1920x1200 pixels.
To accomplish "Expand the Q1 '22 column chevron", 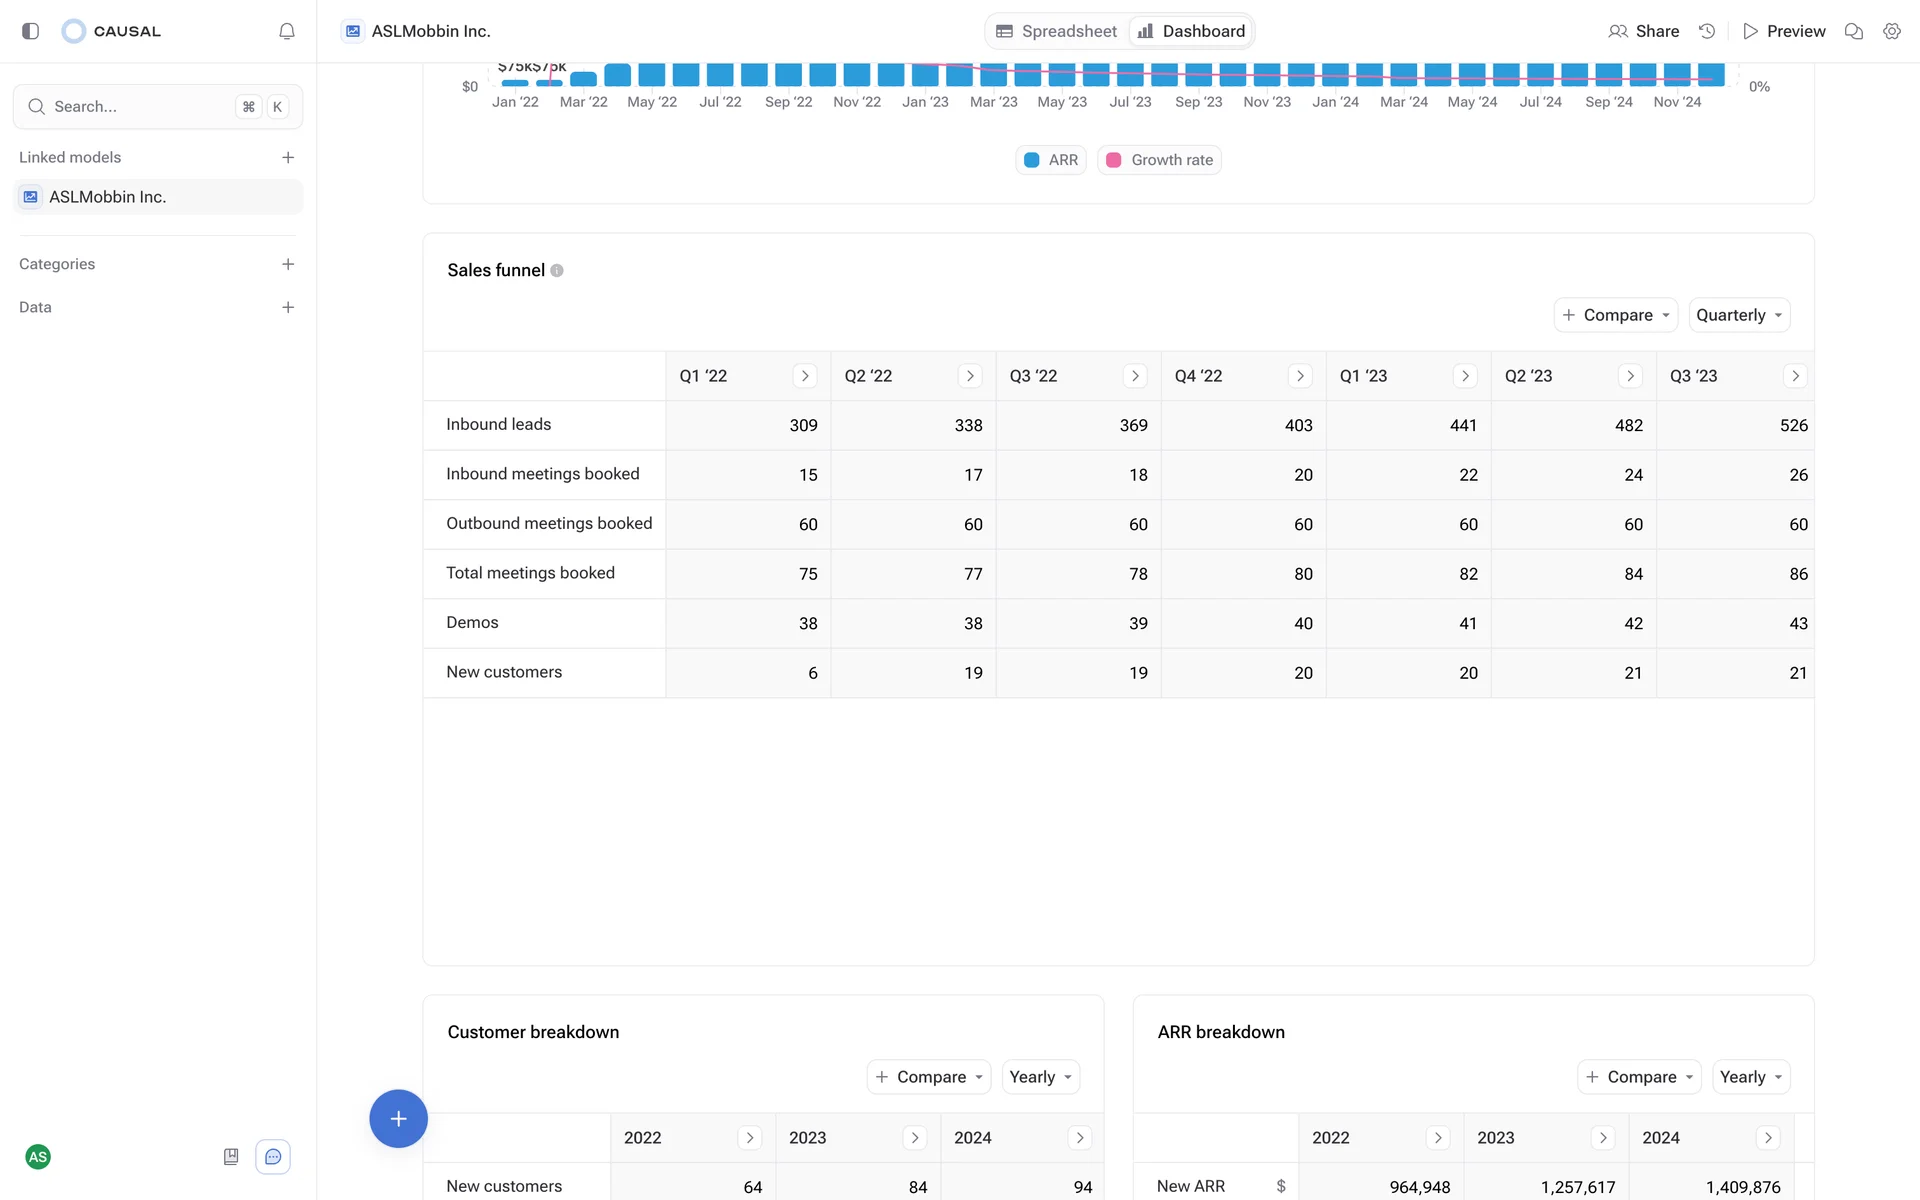I will 804,376.
